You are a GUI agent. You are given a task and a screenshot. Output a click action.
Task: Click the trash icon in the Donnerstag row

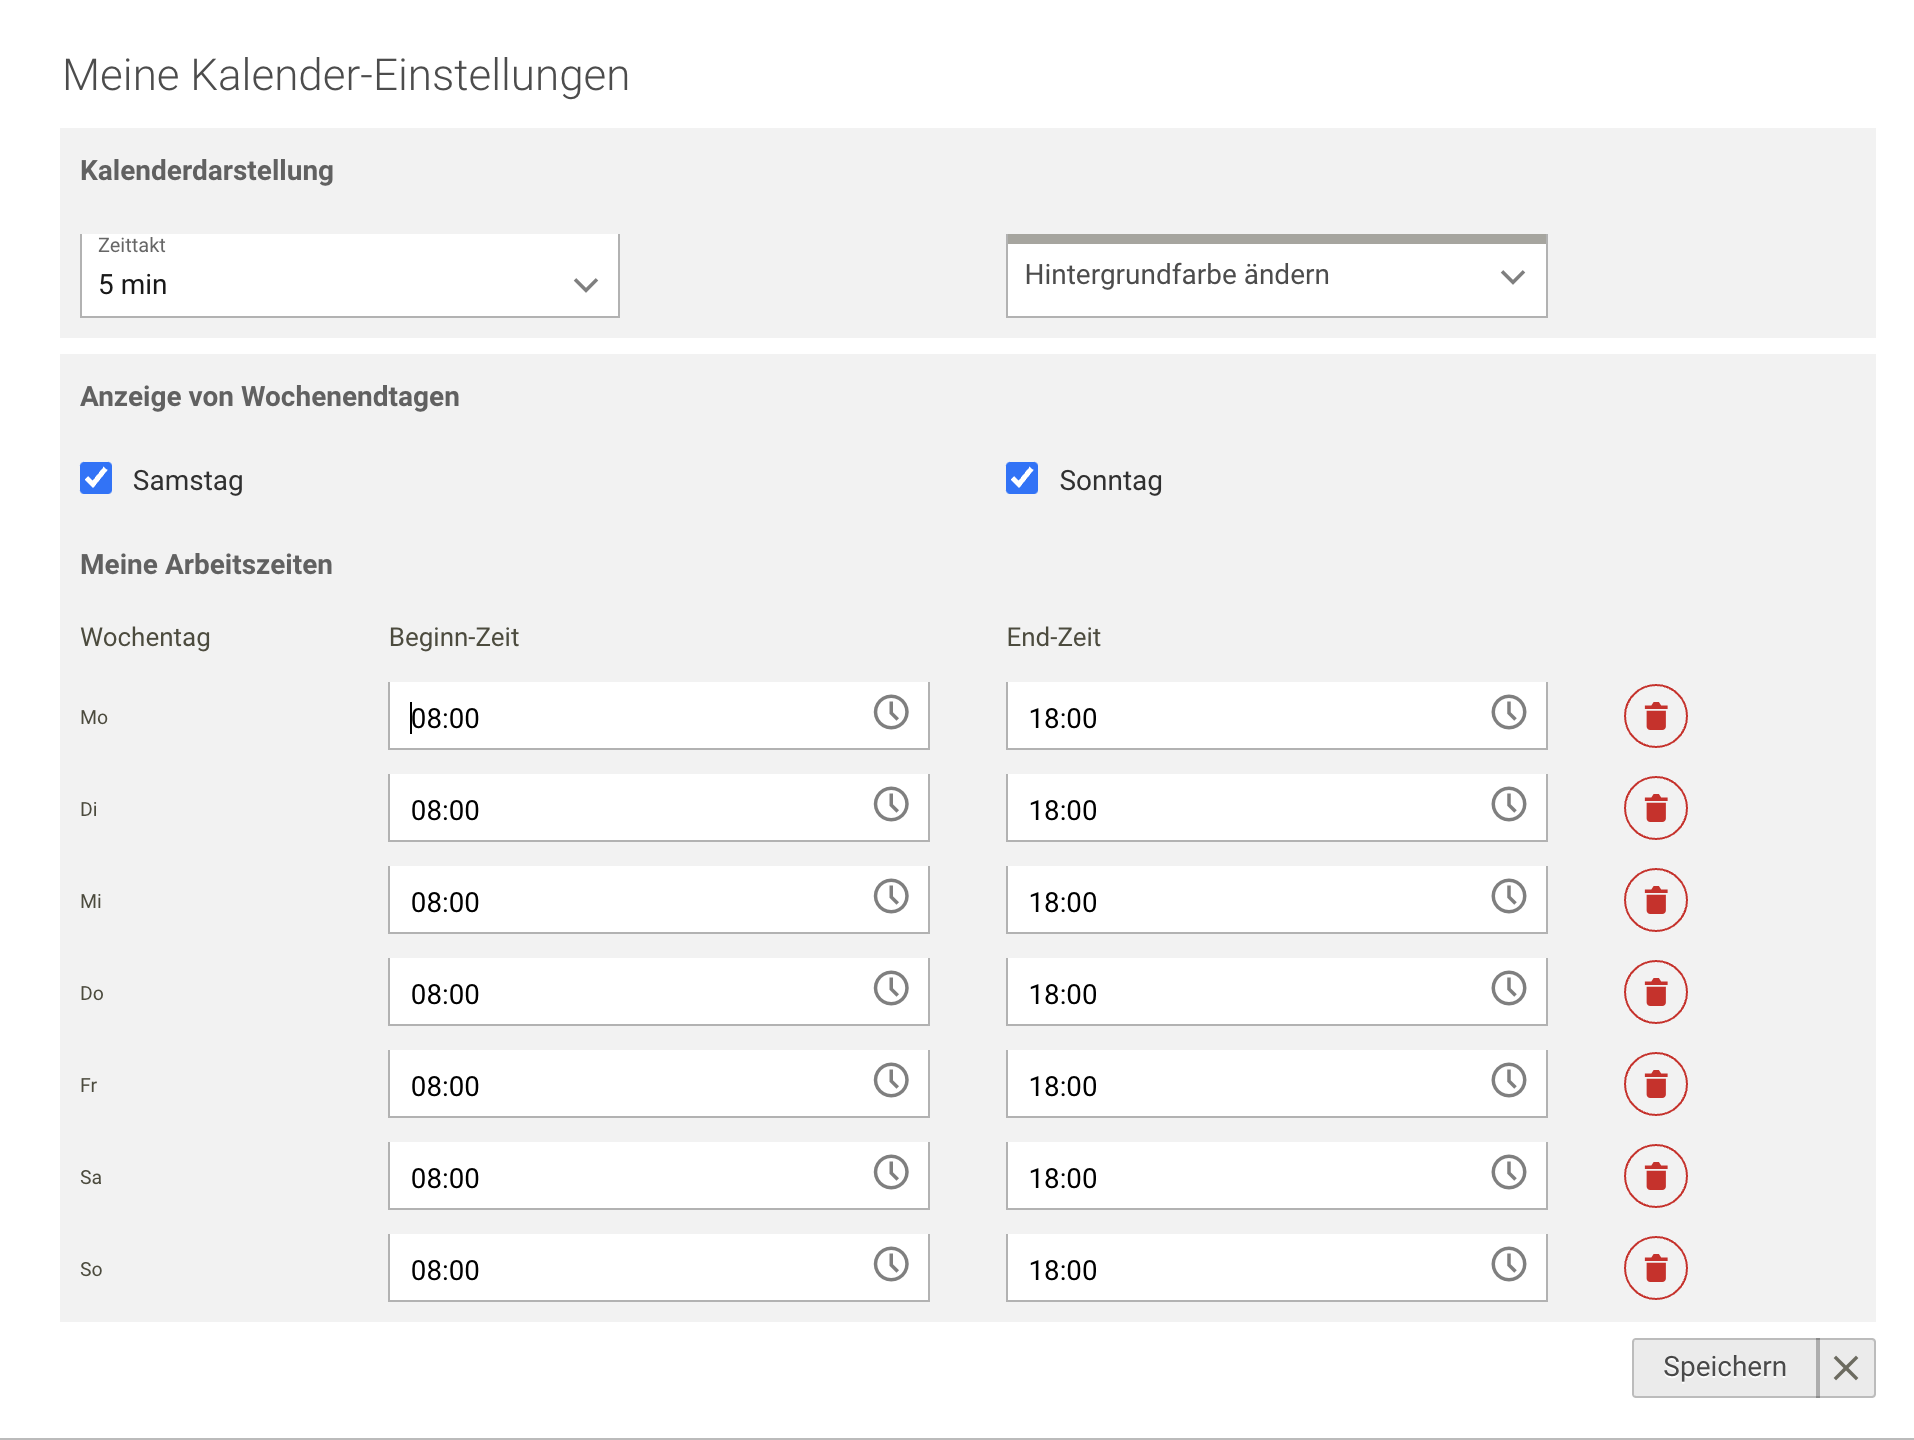pyautogui.click(x=1655, y=991)
